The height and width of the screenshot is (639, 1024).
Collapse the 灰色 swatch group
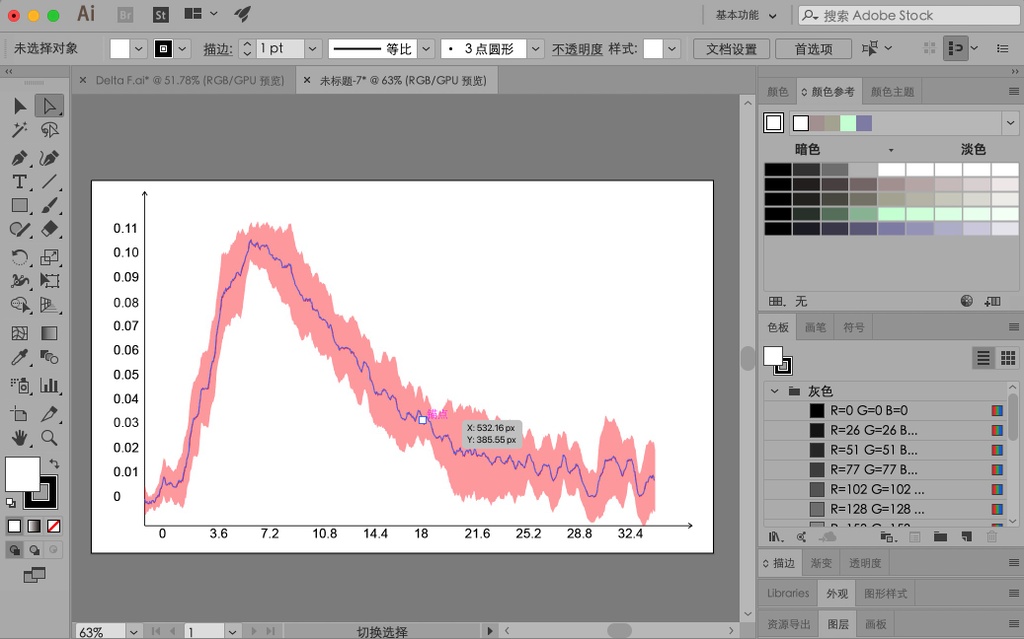773,391
